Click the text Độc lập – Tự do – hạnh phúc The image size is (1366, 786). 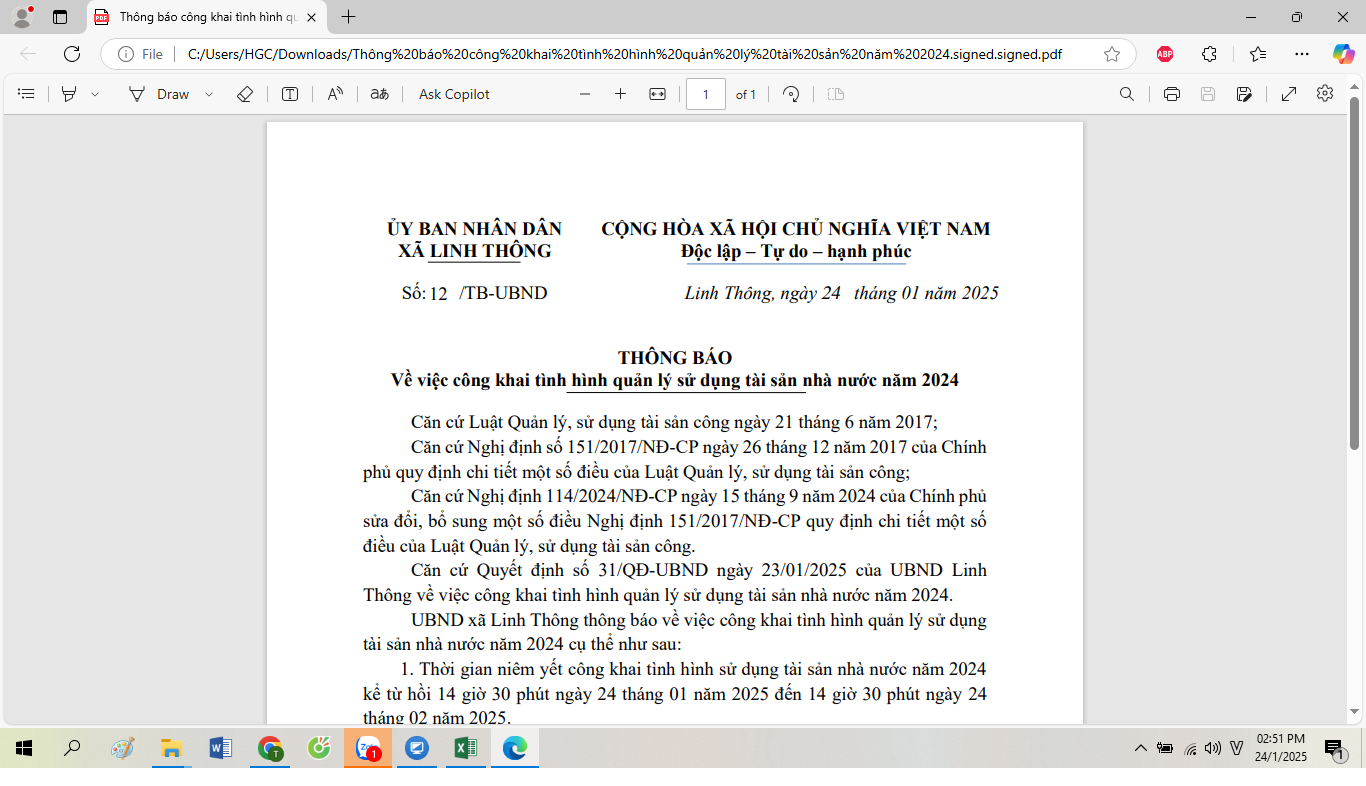point(796,252)
